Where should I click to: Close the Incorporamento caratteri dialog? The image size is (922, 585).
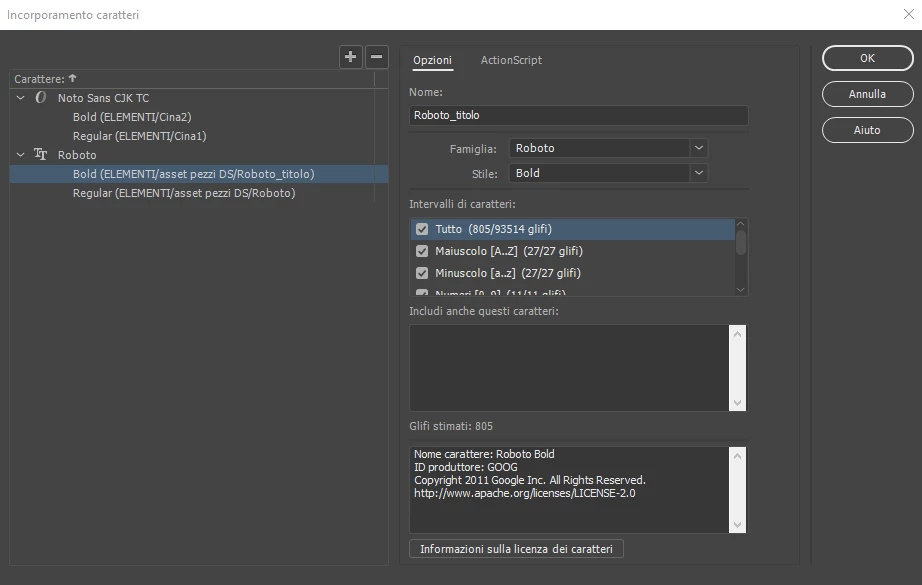(x=908, y=14)
